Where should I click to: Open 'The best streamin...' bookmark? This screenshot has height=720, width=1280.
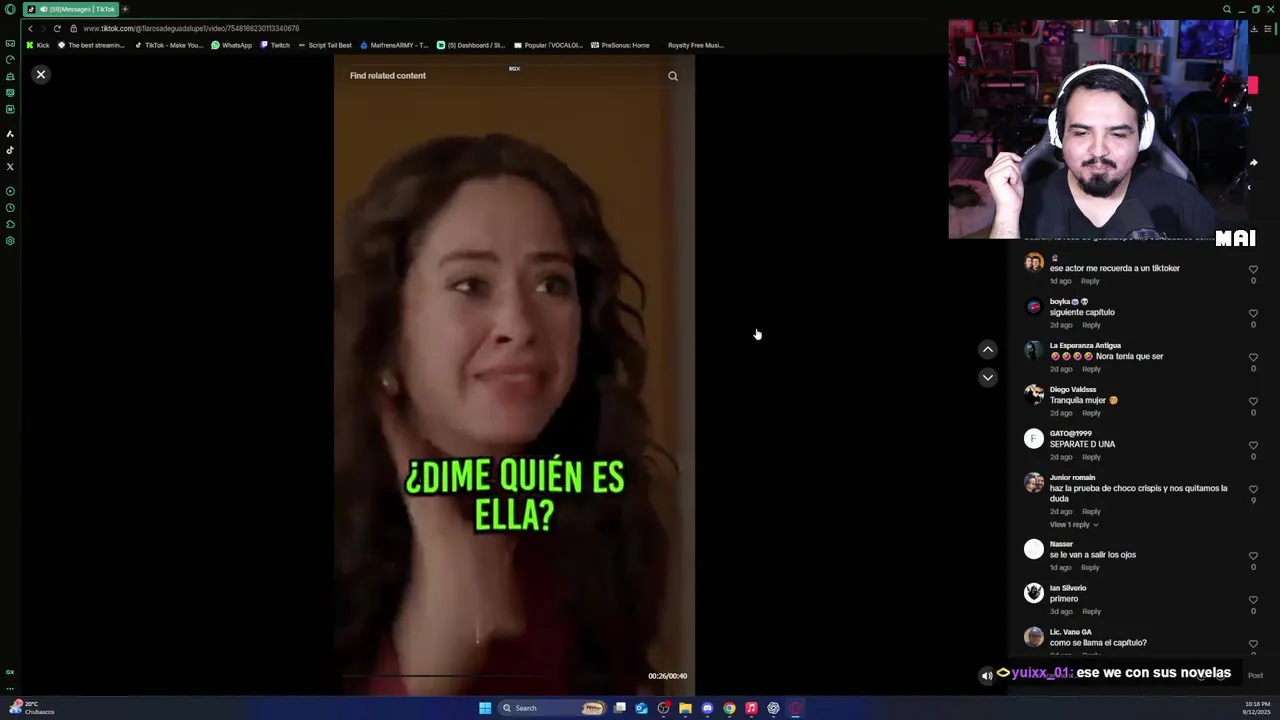click(91, 45)
